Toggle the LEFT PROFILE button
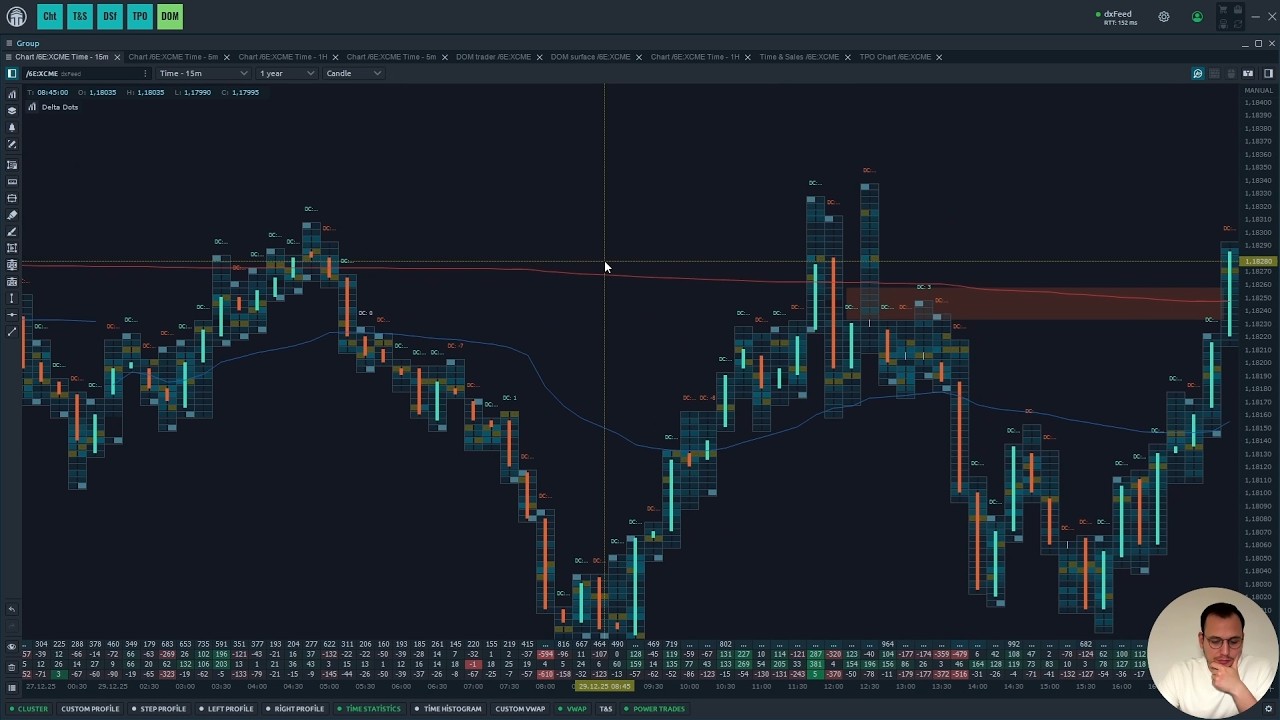 (227, 709)
